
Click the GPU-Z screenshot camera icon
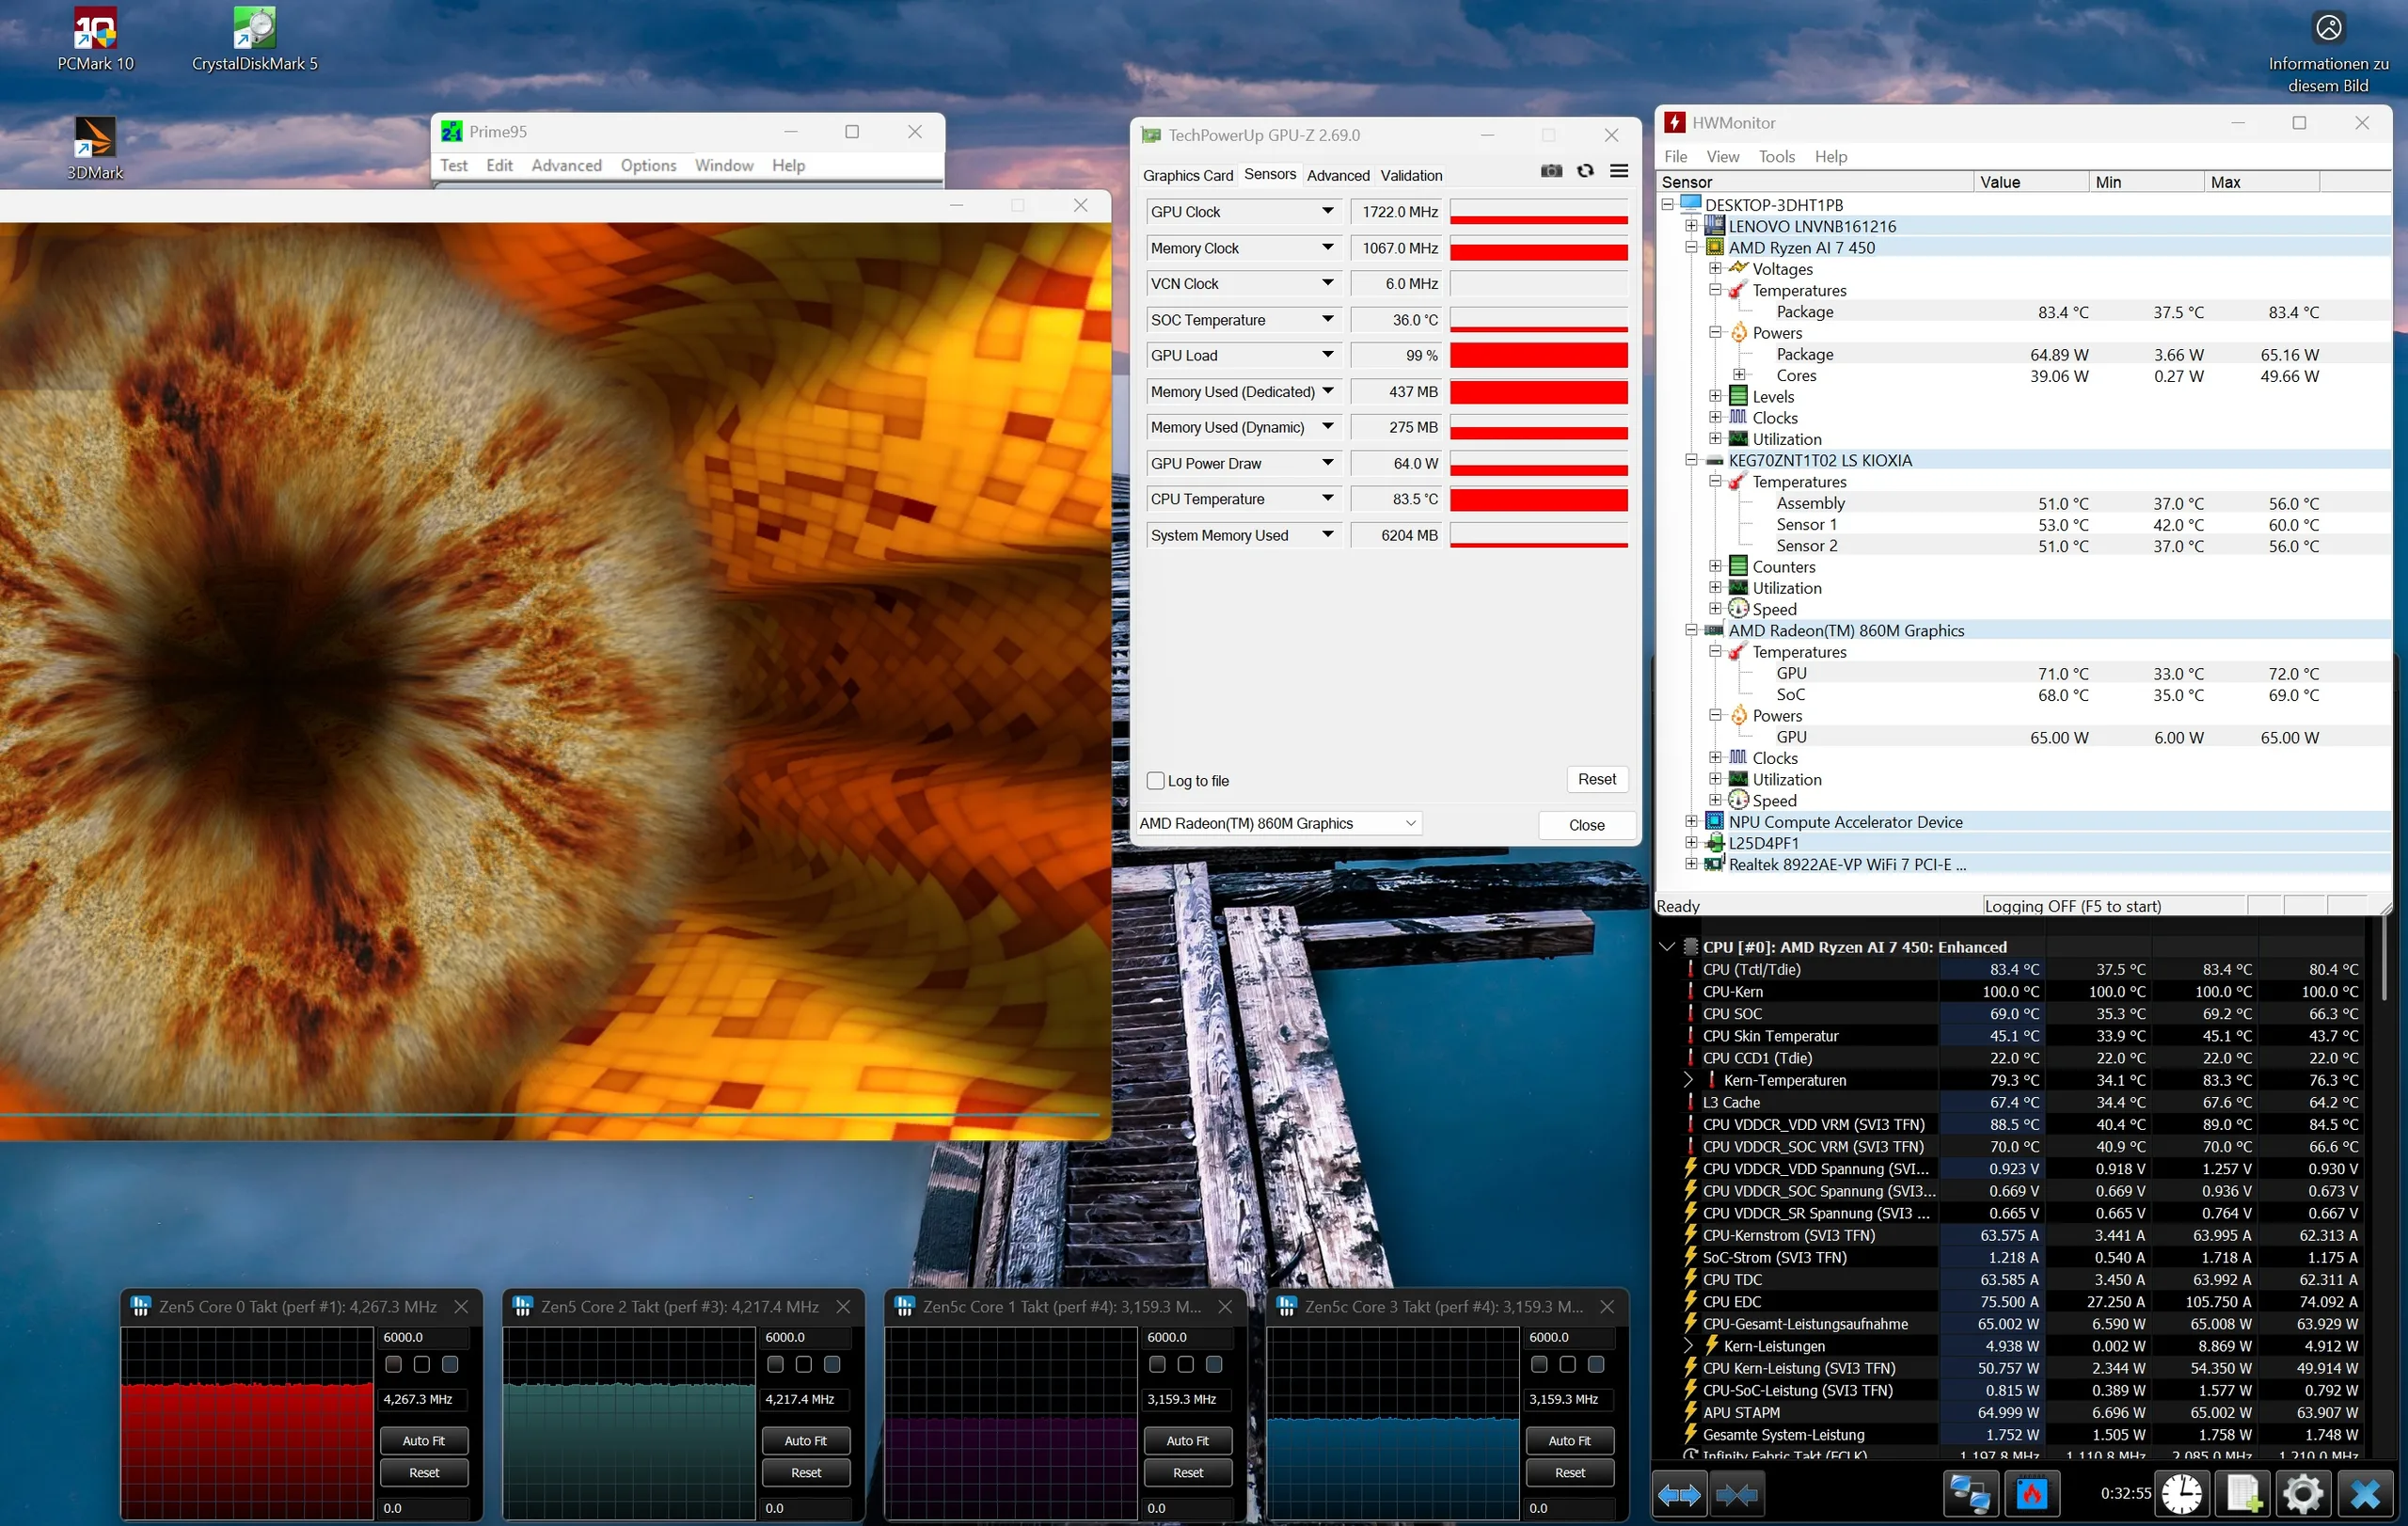[x=1551, y=172]
